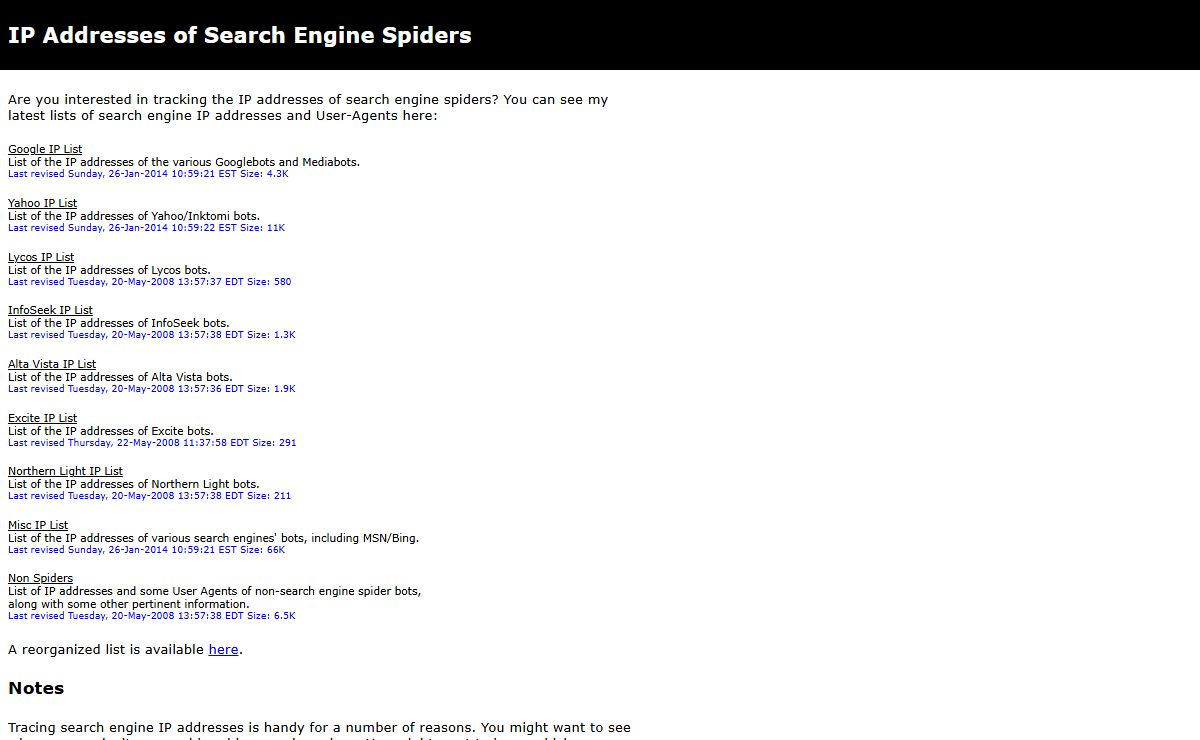
Task: Open the Non Spiders link
Action: click(x=40, y=578)
